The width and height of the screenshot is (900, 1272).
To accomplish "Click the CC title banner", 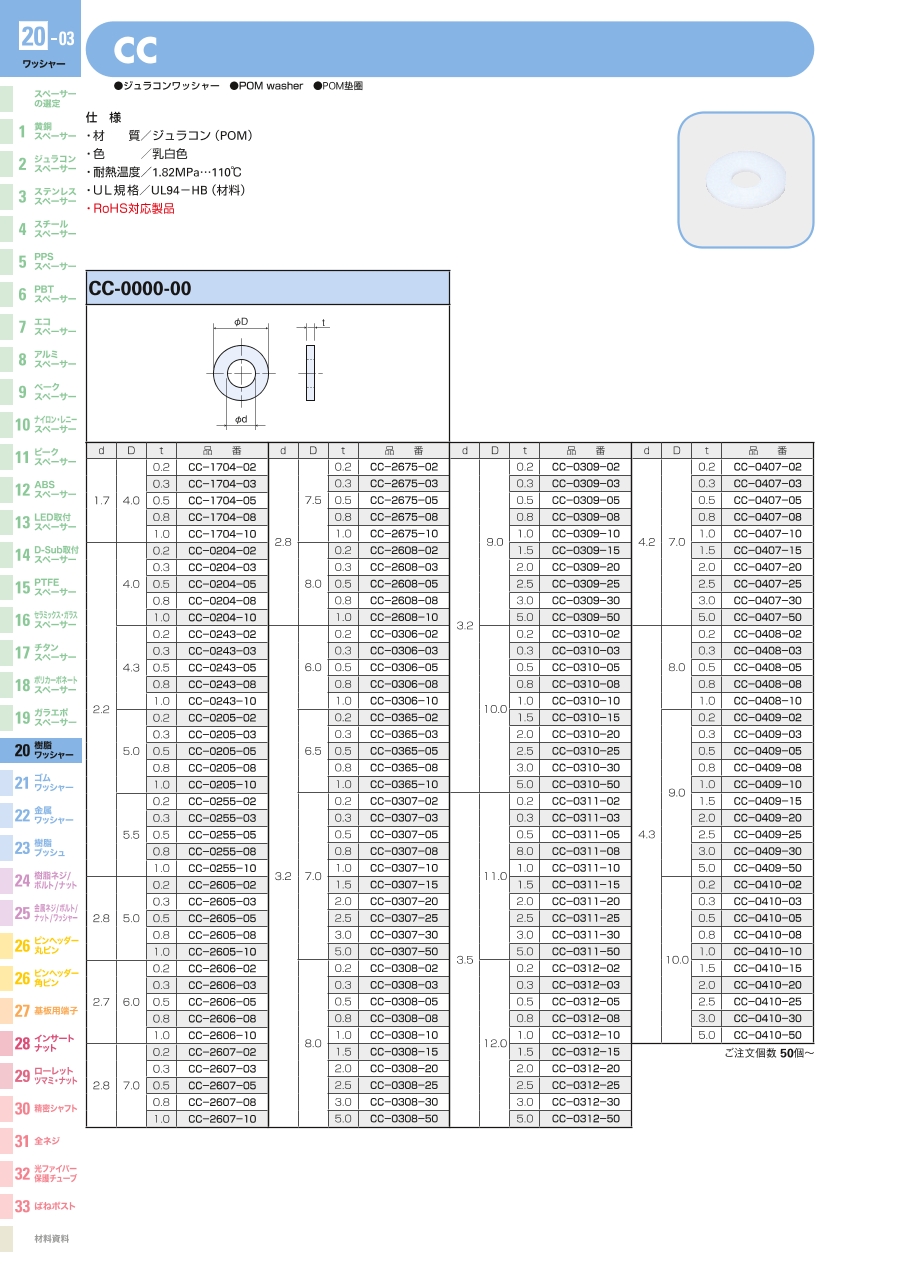I will [x=450, y=49].
